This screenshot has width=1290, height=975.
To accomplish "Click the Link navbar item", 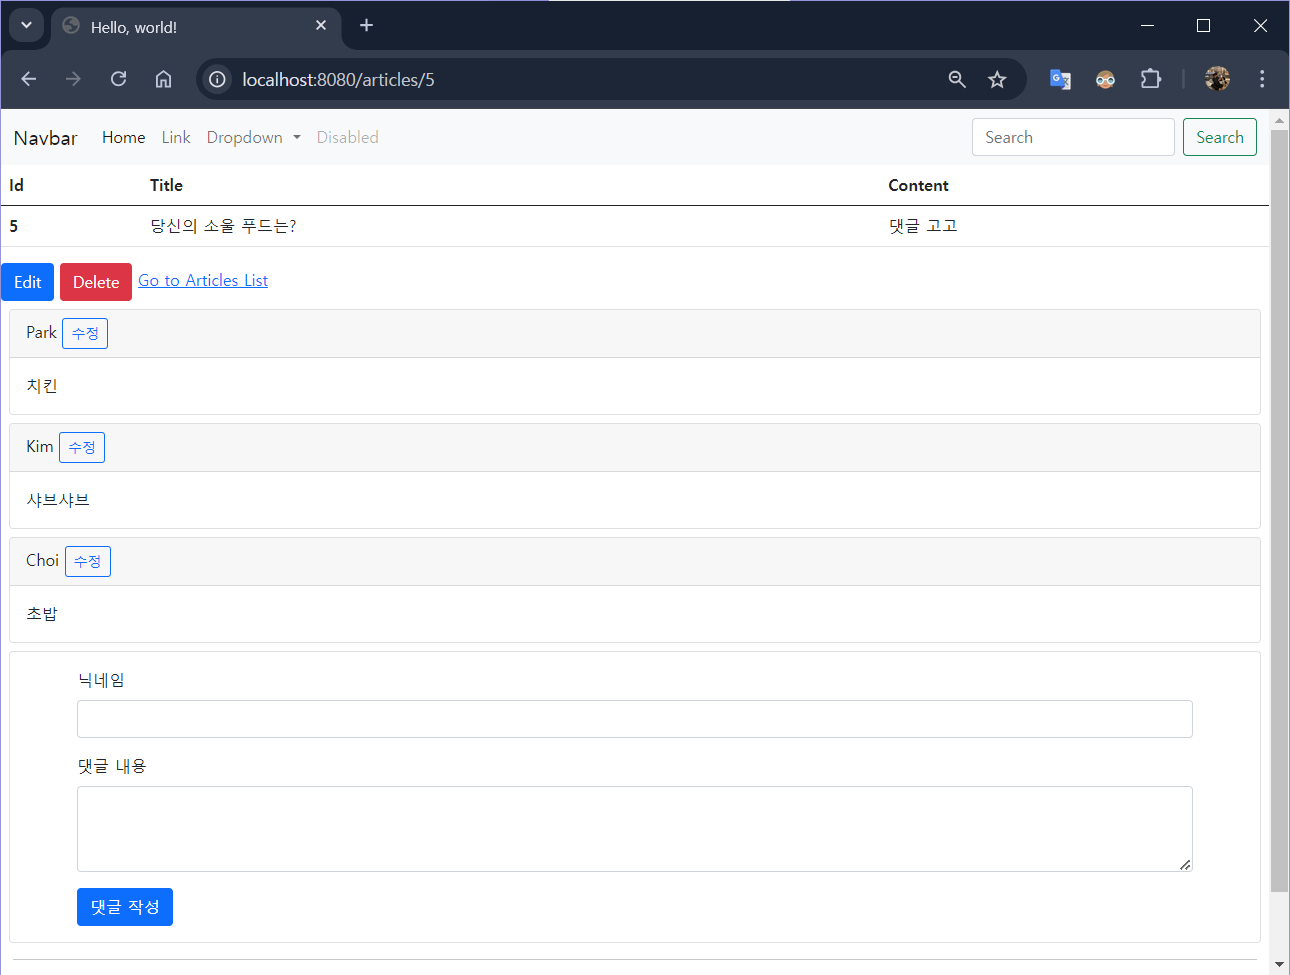I will point(176,137).
